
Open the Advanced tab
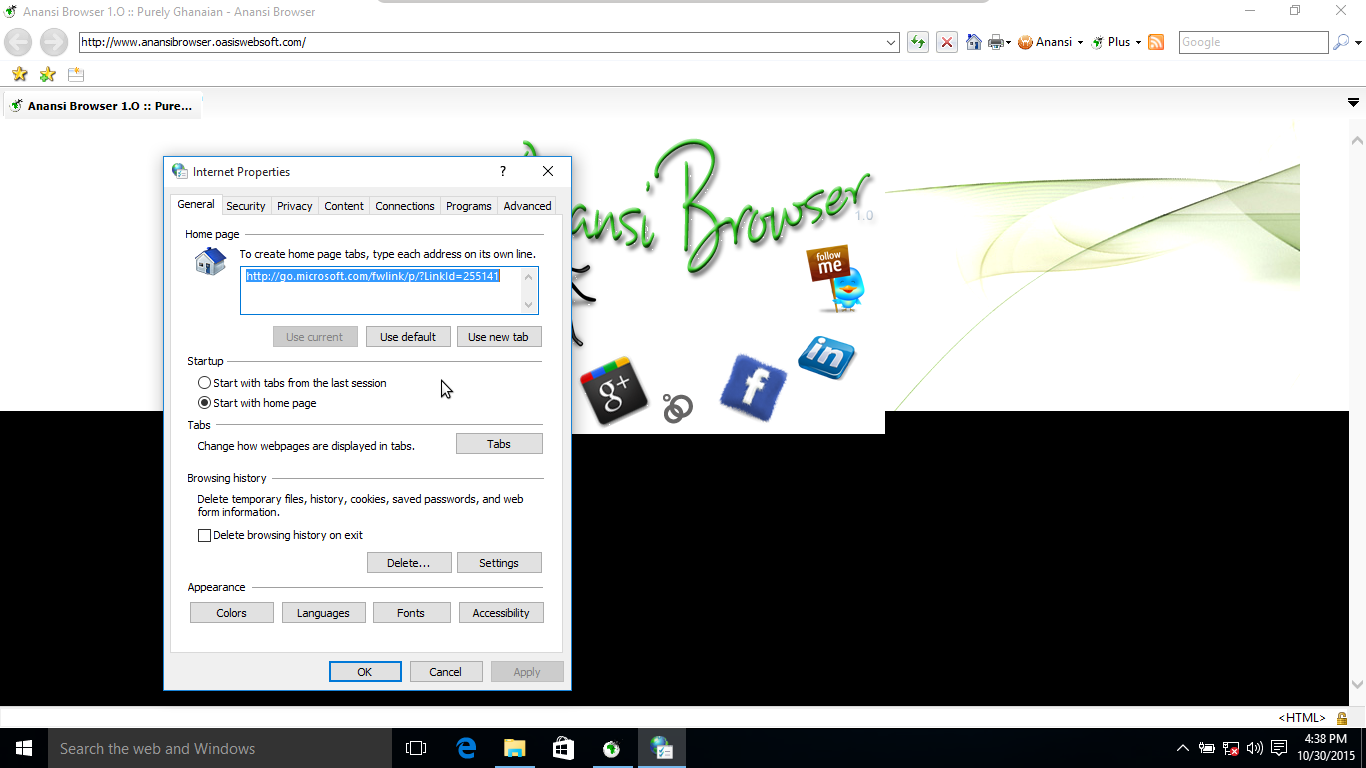[527, 206]
